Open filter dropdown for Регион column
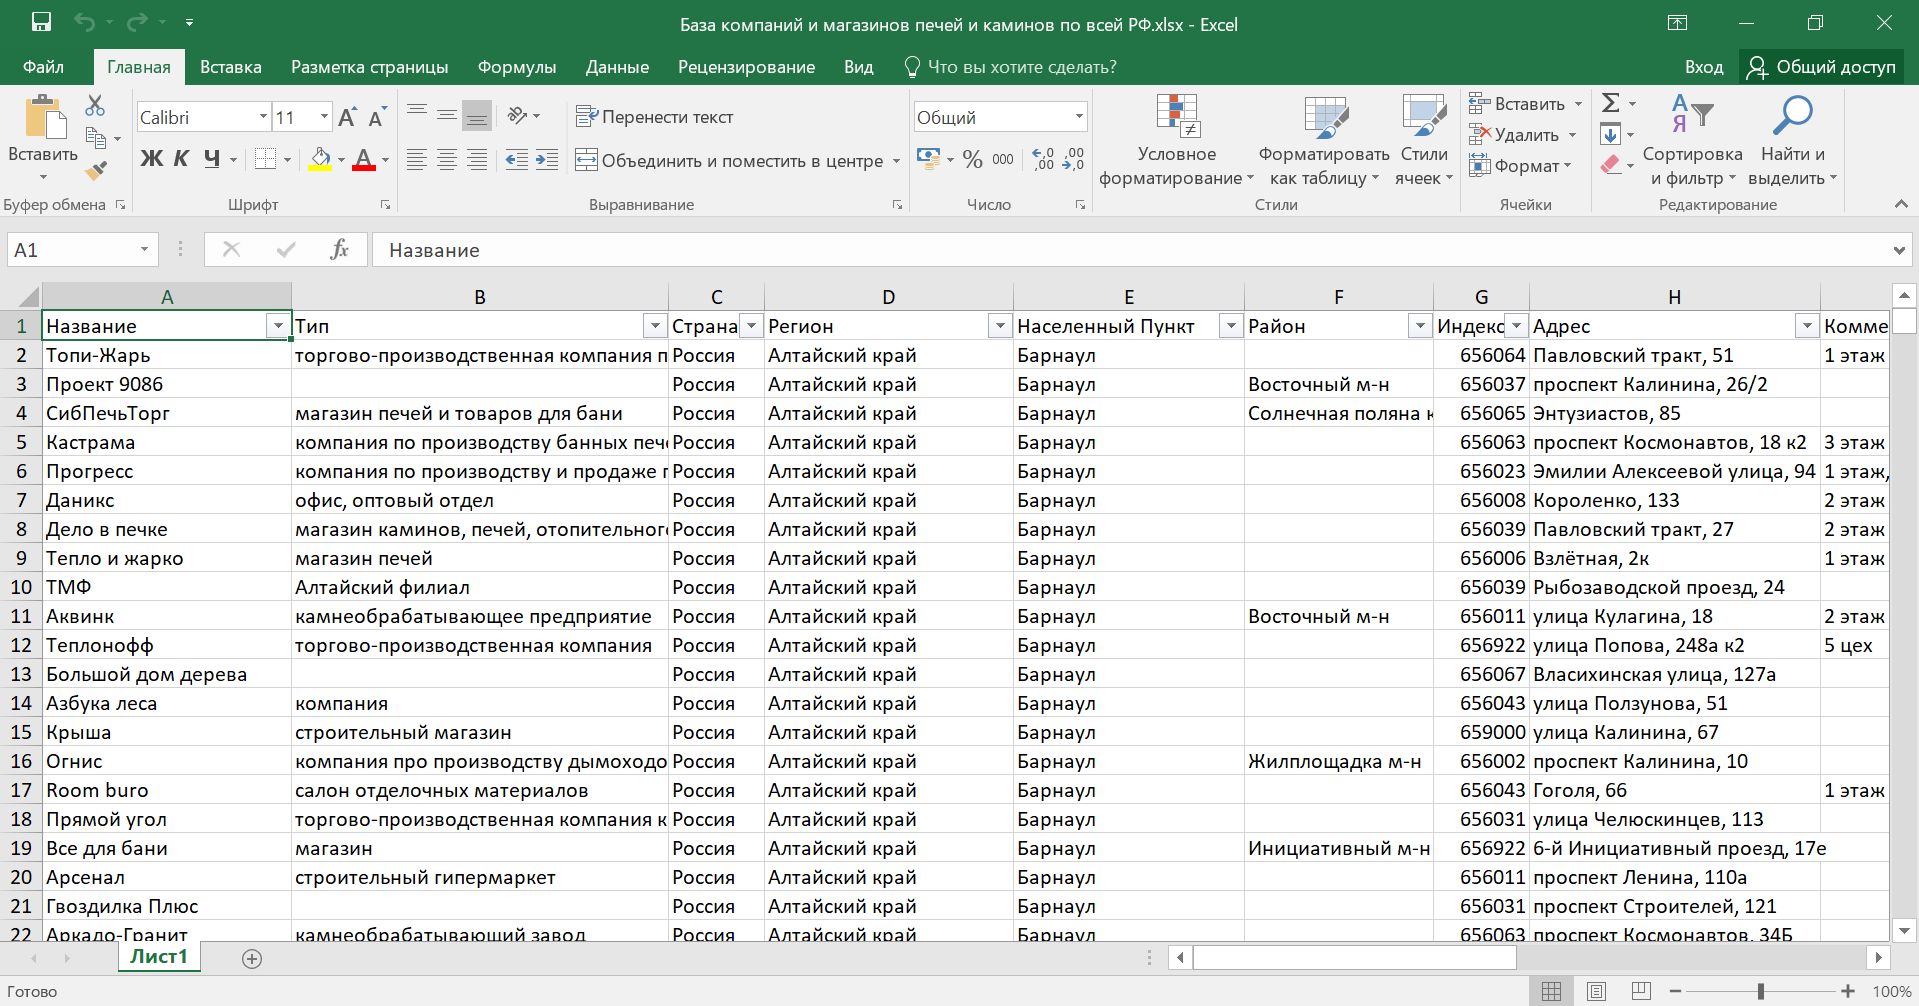 [998, 326]
